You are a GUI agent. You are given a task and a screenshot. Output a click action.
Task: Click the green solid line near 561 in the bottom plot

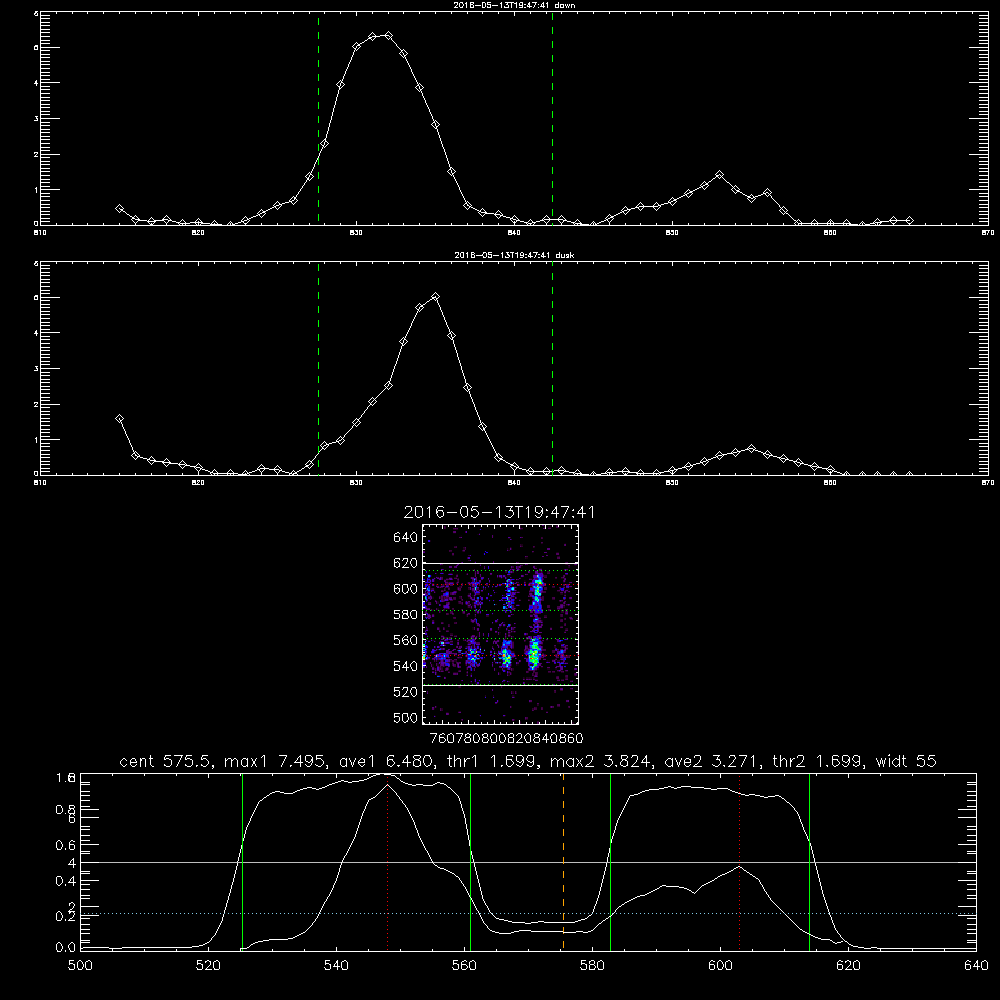tap(470, 861)
